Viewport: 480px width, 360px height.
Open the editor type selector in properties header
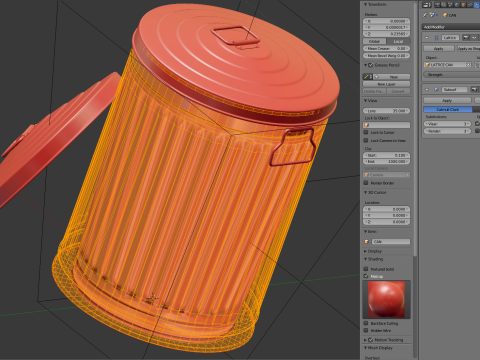427,5
